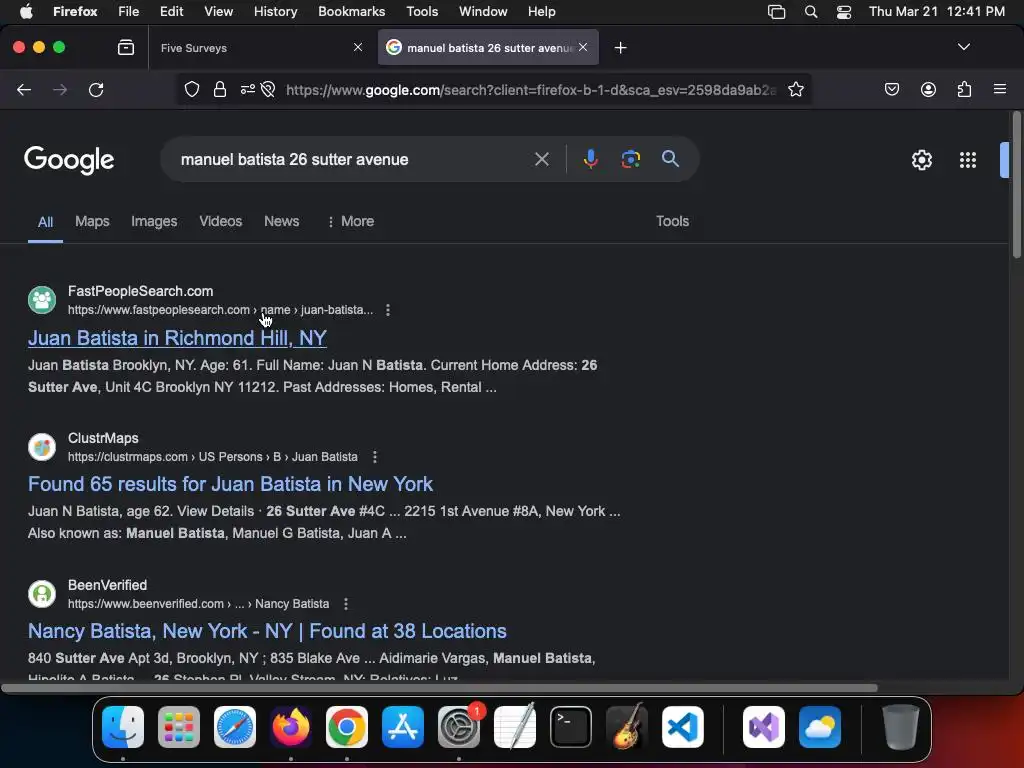
Task: Open the Google apps grid
Action: pyautogui.click(x=967, y=160)
